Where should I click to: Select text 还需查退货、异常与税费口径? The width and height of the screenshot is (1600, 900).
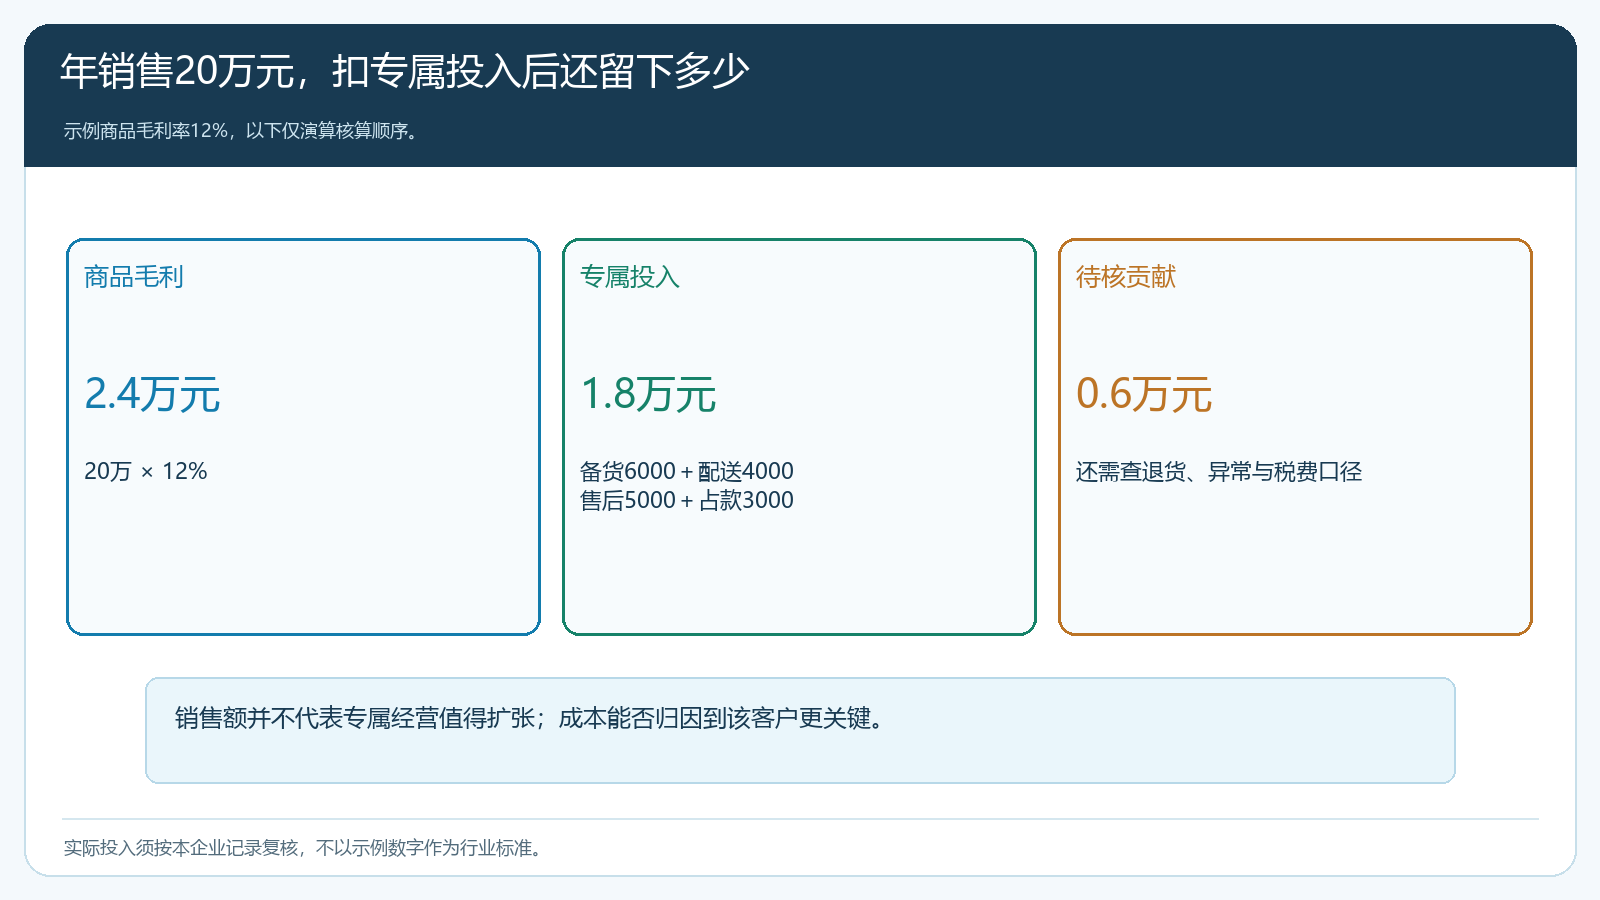click(x=1219, y=472)
